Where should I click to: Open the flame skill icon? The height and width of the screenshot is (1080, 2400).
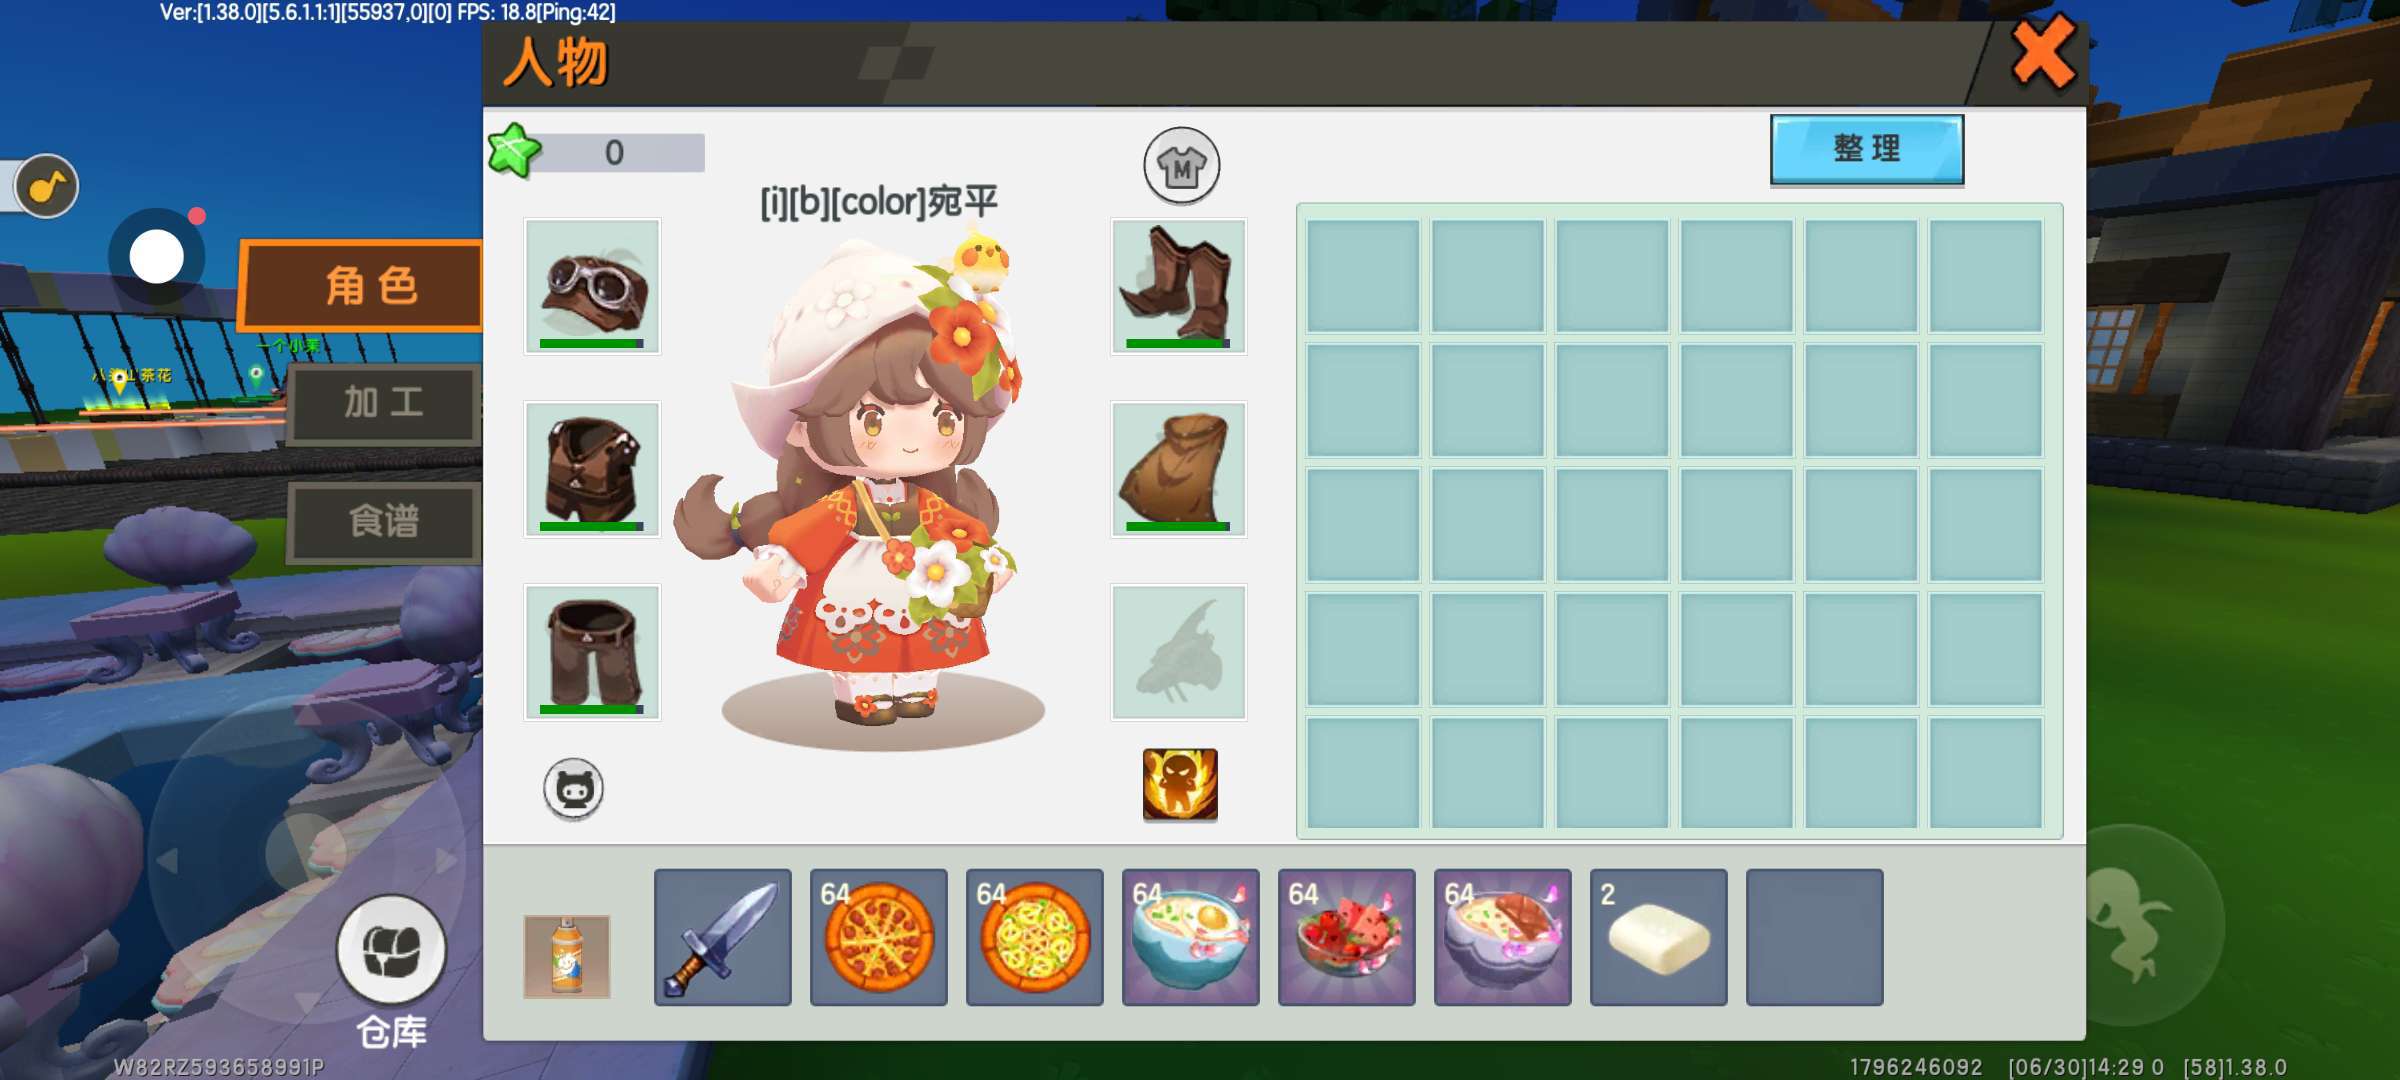(x=1180, y=784)
